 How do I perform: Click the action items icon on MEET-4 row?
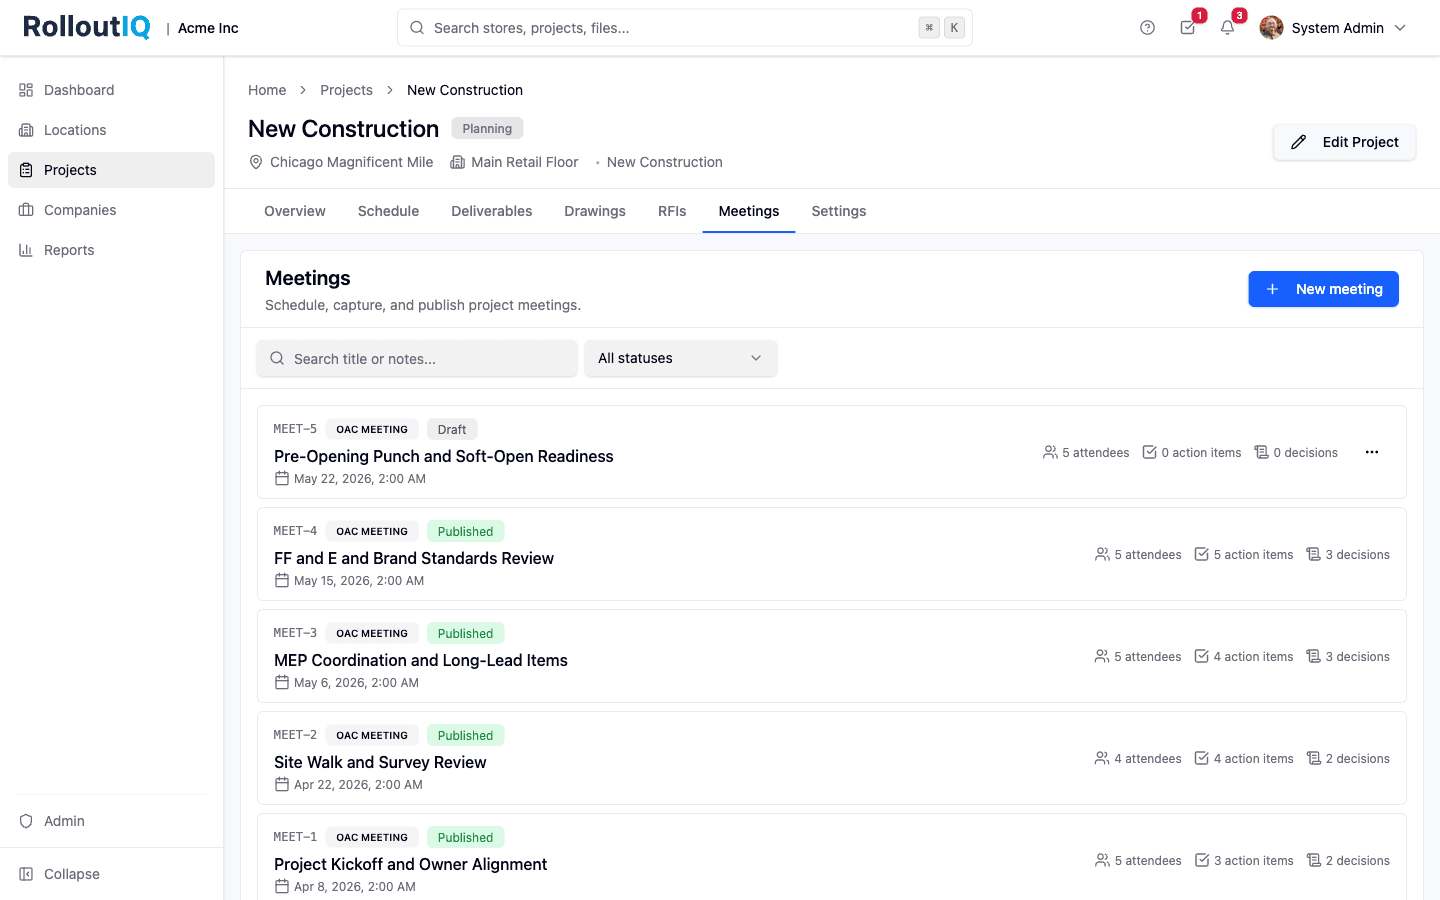click(x=1202, y=554)
